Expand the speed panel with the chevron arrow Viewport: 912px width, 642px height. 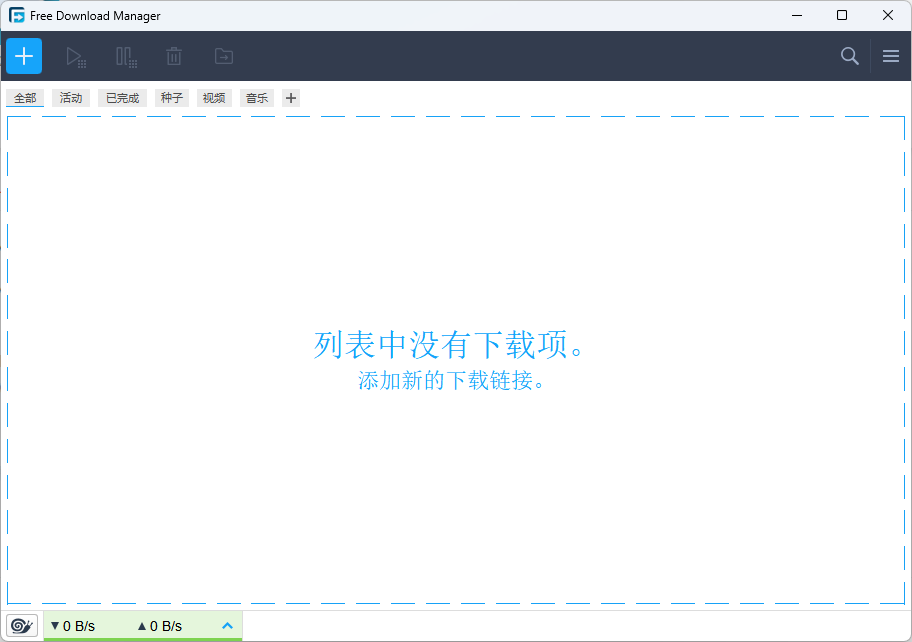tap(227, 626)
